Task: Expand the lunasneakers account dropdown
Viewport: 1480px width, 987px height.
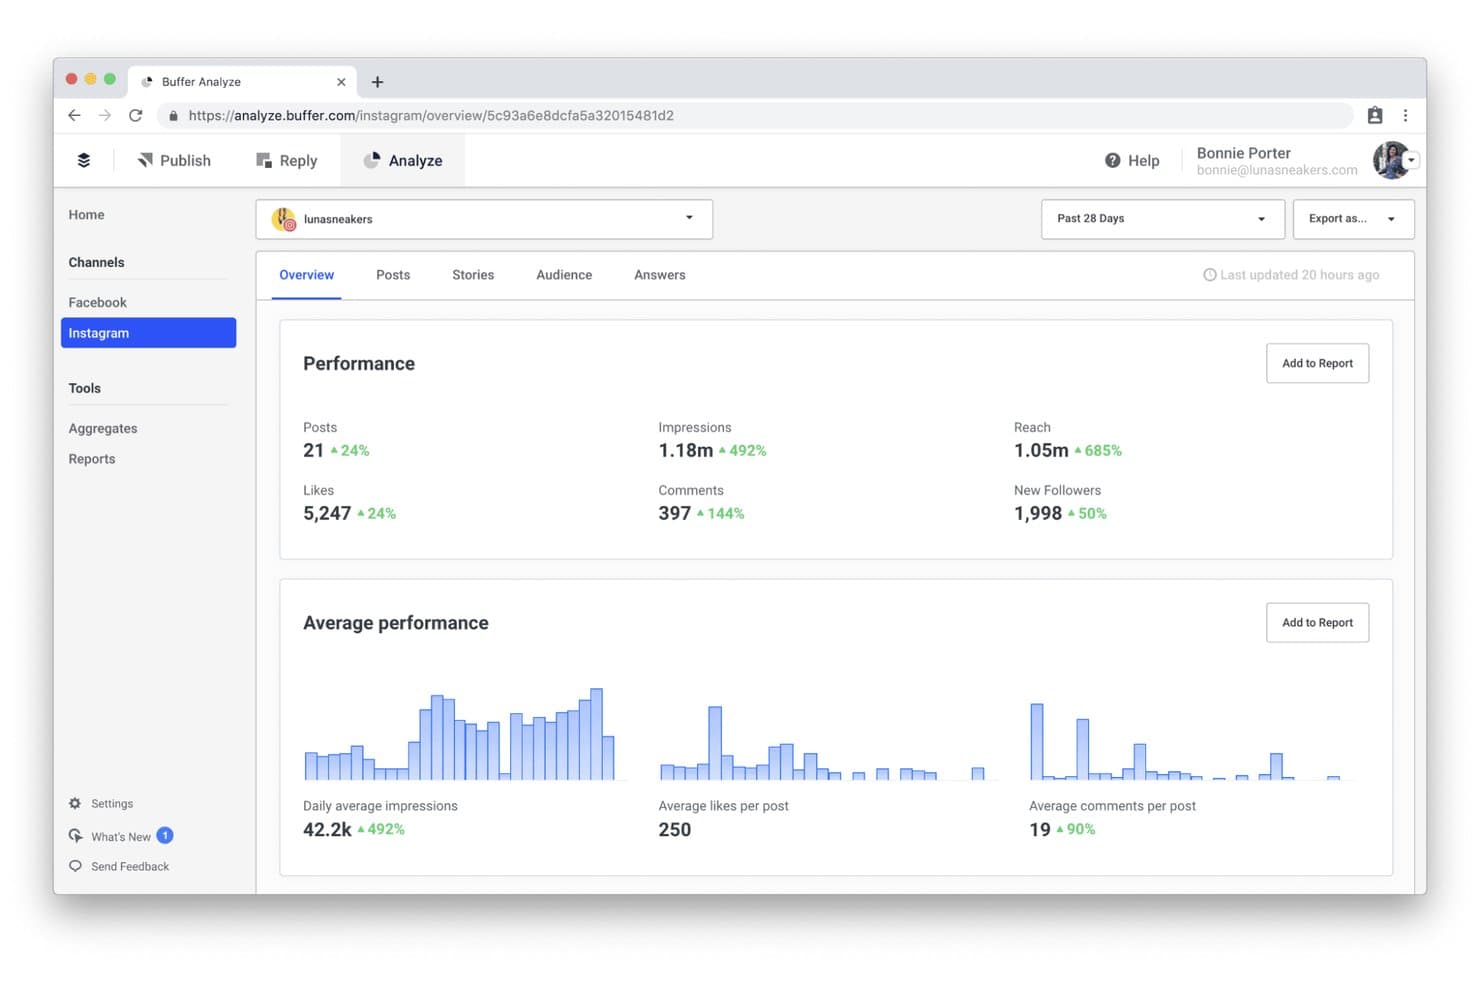Action: coord(484,219)
